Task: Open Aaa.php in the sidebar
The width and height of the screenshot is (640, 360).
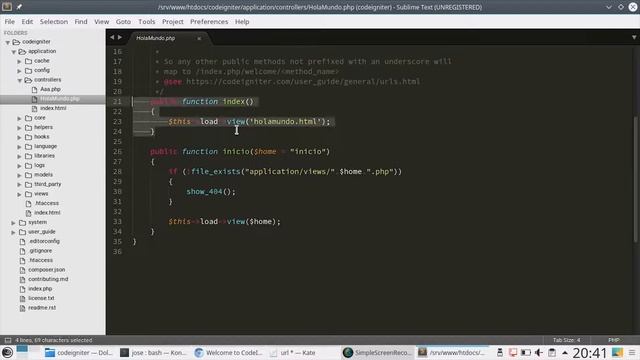Action: pos(50,89)
